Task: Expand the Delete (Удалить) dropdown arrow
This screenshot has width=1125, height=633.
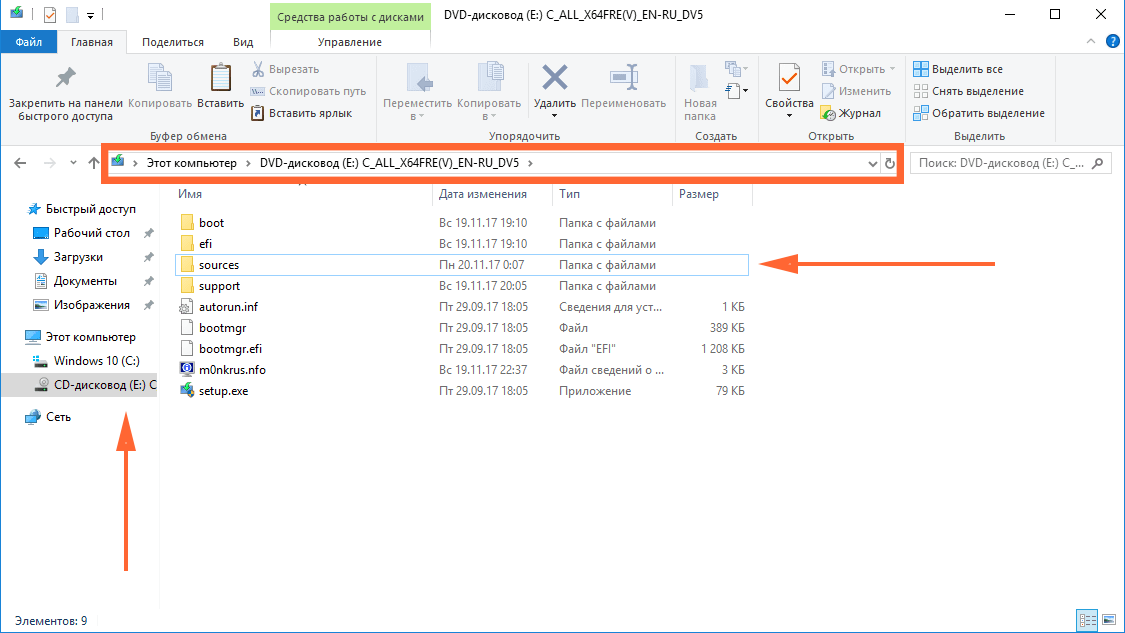Action: [x=555, y=116]
